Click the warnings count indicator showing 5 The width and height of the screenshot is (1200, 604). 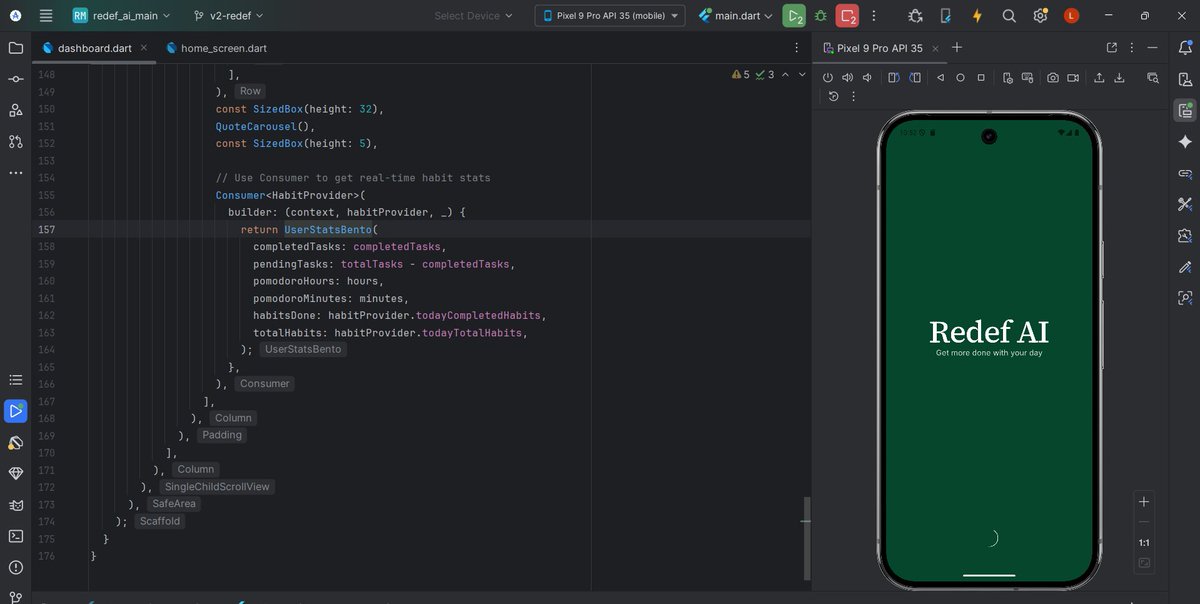(x=740, y=74)
